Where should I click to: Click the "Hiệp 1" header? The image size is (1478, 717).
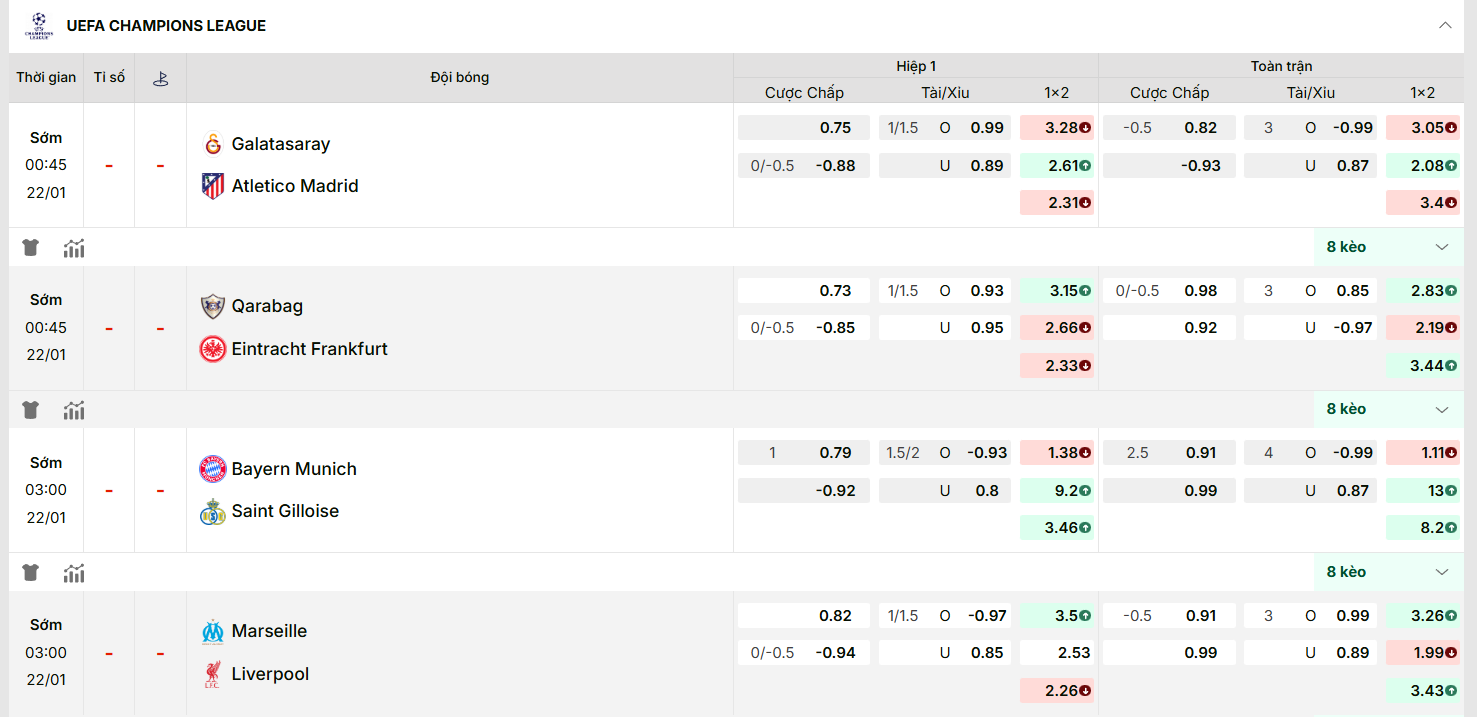[916, 66]
